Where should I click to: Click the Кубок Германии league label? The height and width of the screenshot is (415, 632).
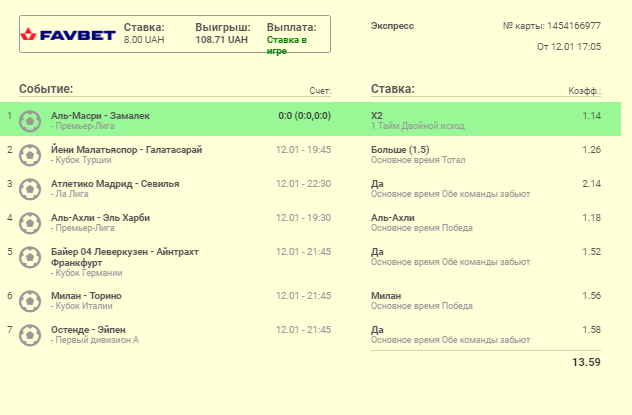[87, 273]
